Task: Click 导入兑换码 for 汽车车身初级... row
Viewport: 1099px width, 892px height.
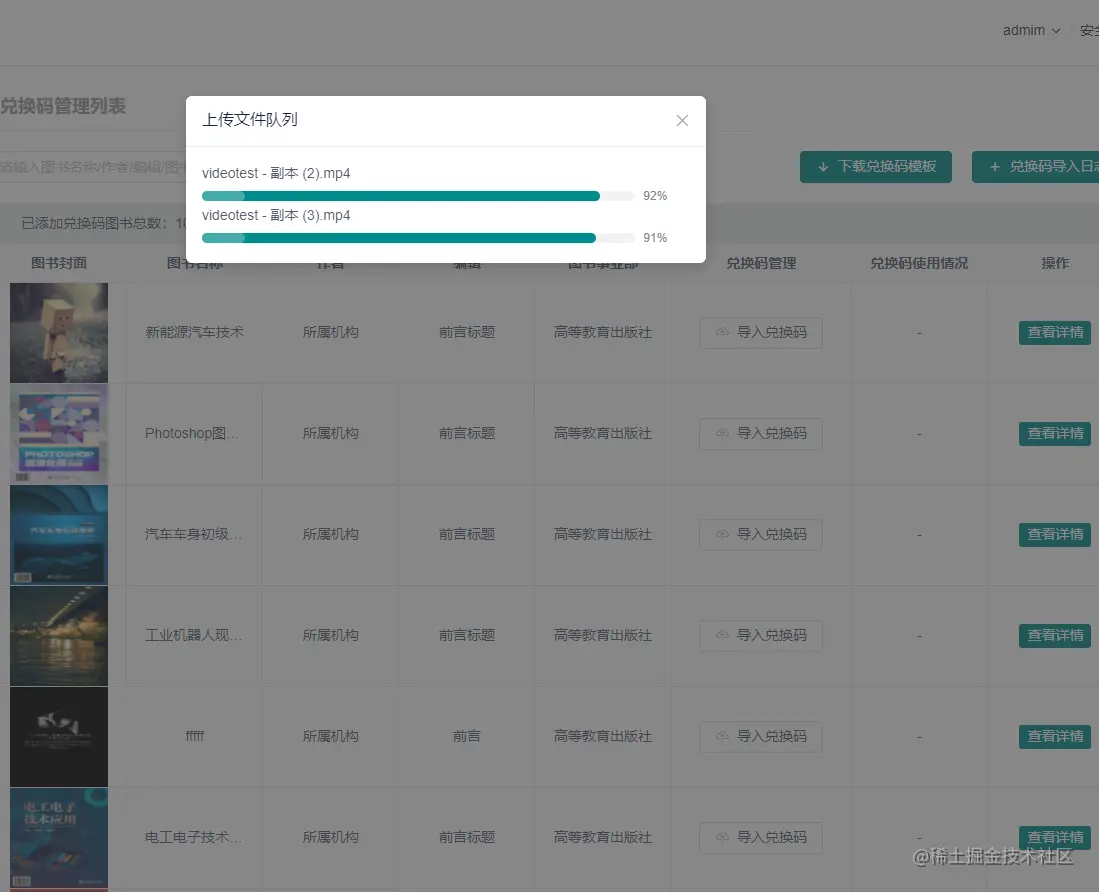Action: click(760, 534)
